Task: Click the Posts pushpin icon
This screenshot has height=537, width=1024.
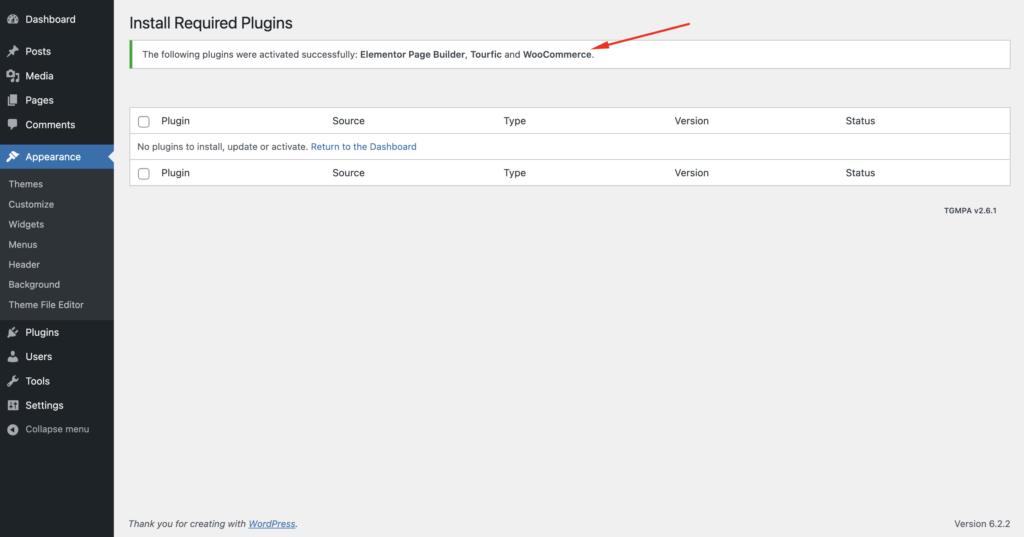Action: pos(12,51)
